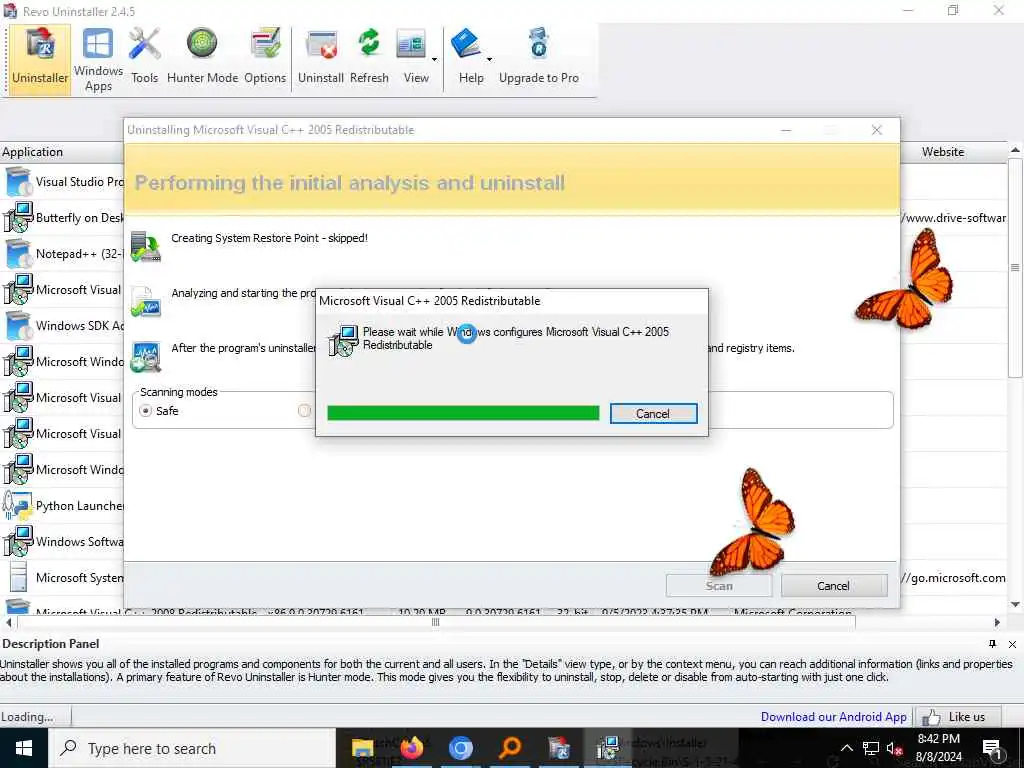Click the horizontal scrollbar right arrow
Image resolution: width=1024 pixels, height=768 pixels.
tap(997, 622)
